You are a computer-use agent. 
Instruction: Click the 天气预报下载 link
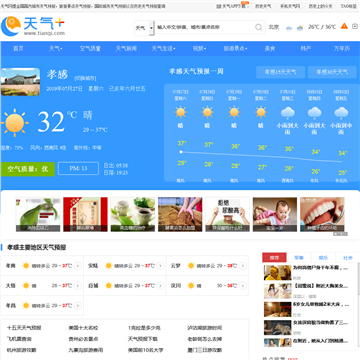143,339
